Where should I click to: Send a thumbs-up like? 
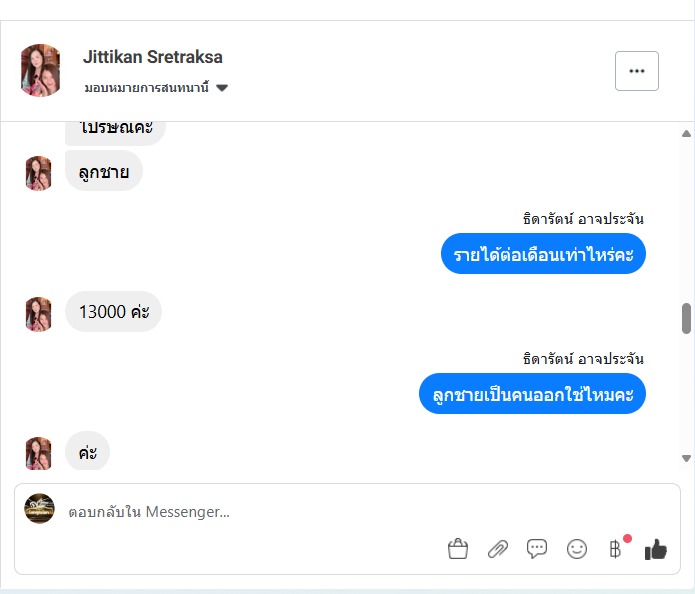(x=656, y=549)
